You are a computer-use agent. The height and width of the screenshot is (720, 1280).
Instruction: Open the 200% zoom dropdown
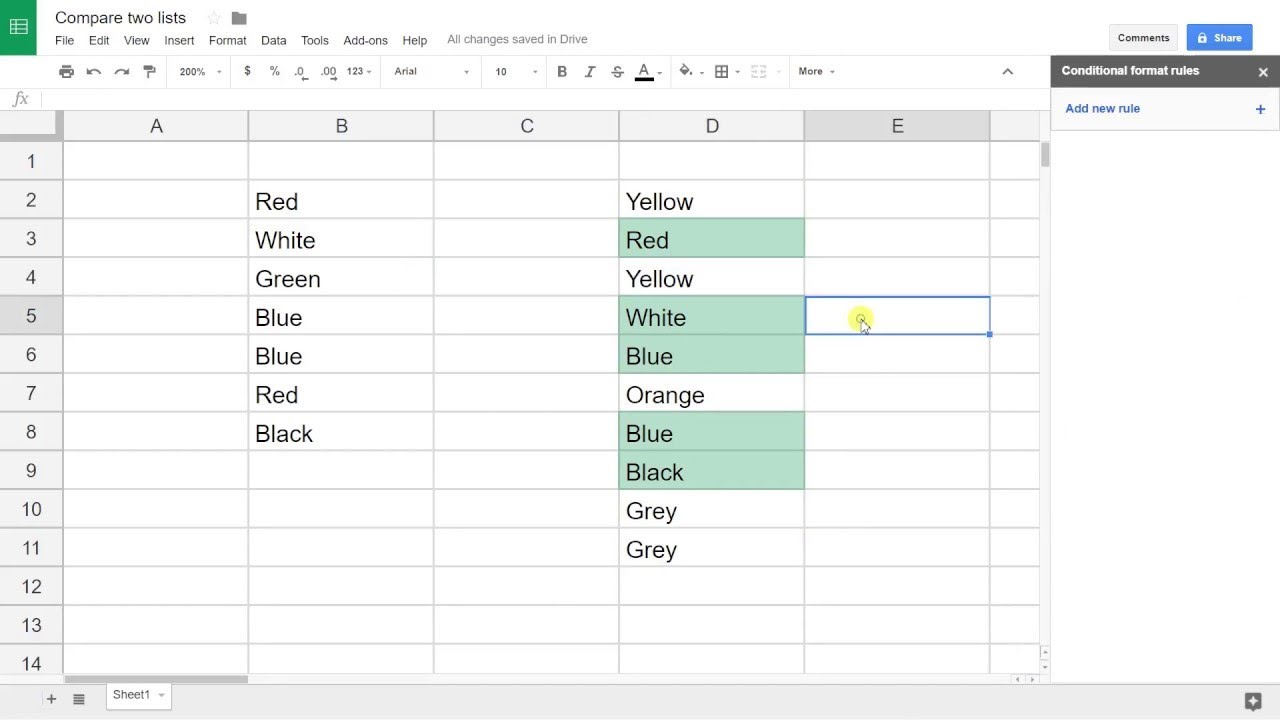200,71
